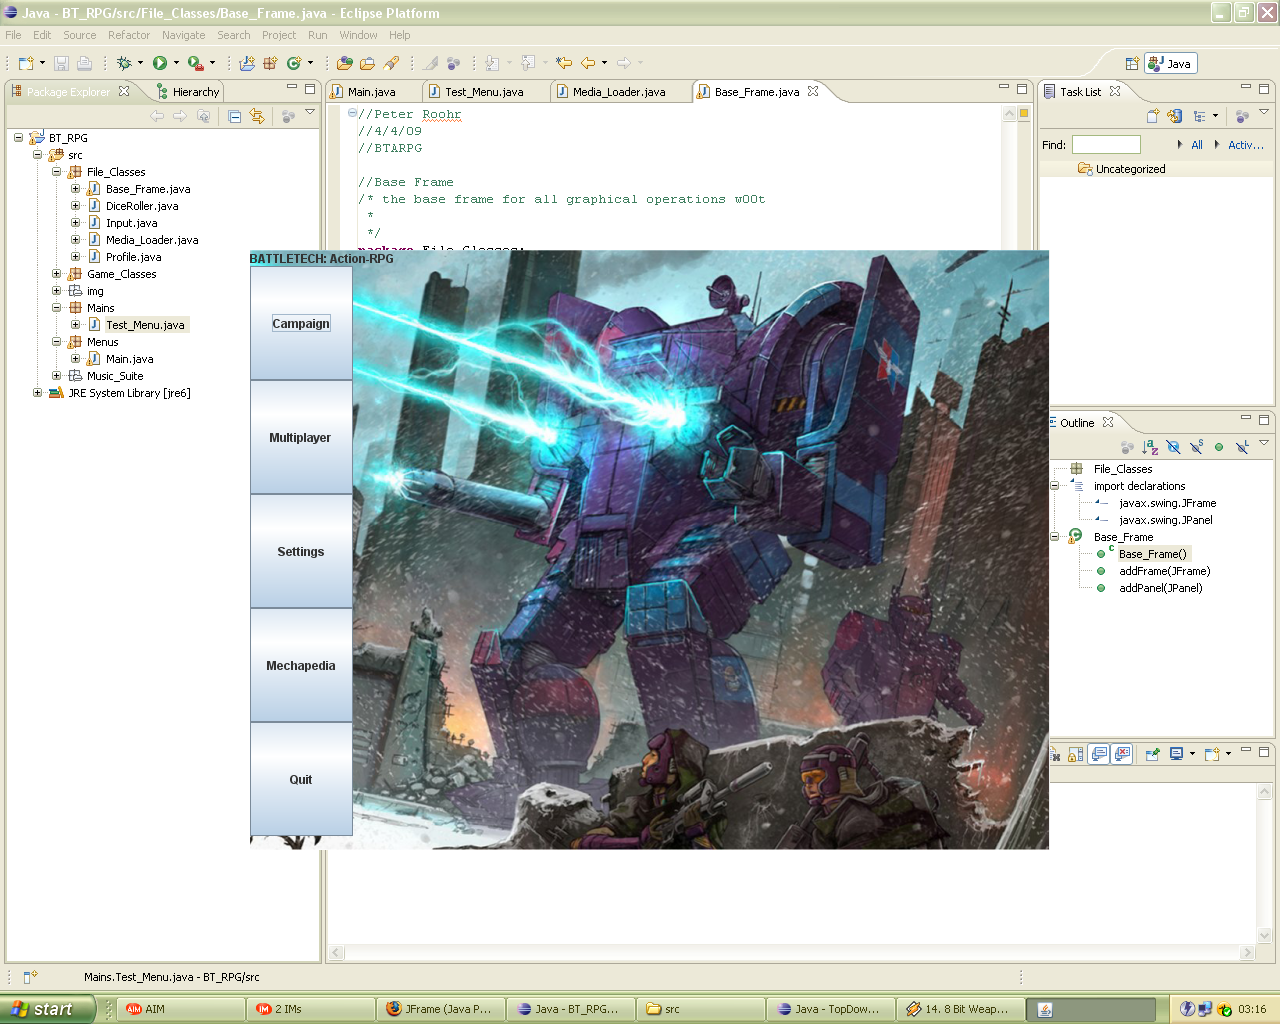Toggle Hide Local Types in Outline

click(x=1242, y=447)
